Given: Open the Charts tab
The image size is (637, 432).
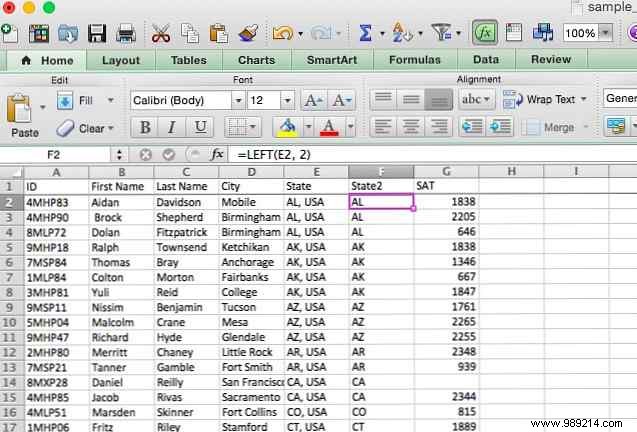Looking at the screenshot, I should click(x=256, y=60).
